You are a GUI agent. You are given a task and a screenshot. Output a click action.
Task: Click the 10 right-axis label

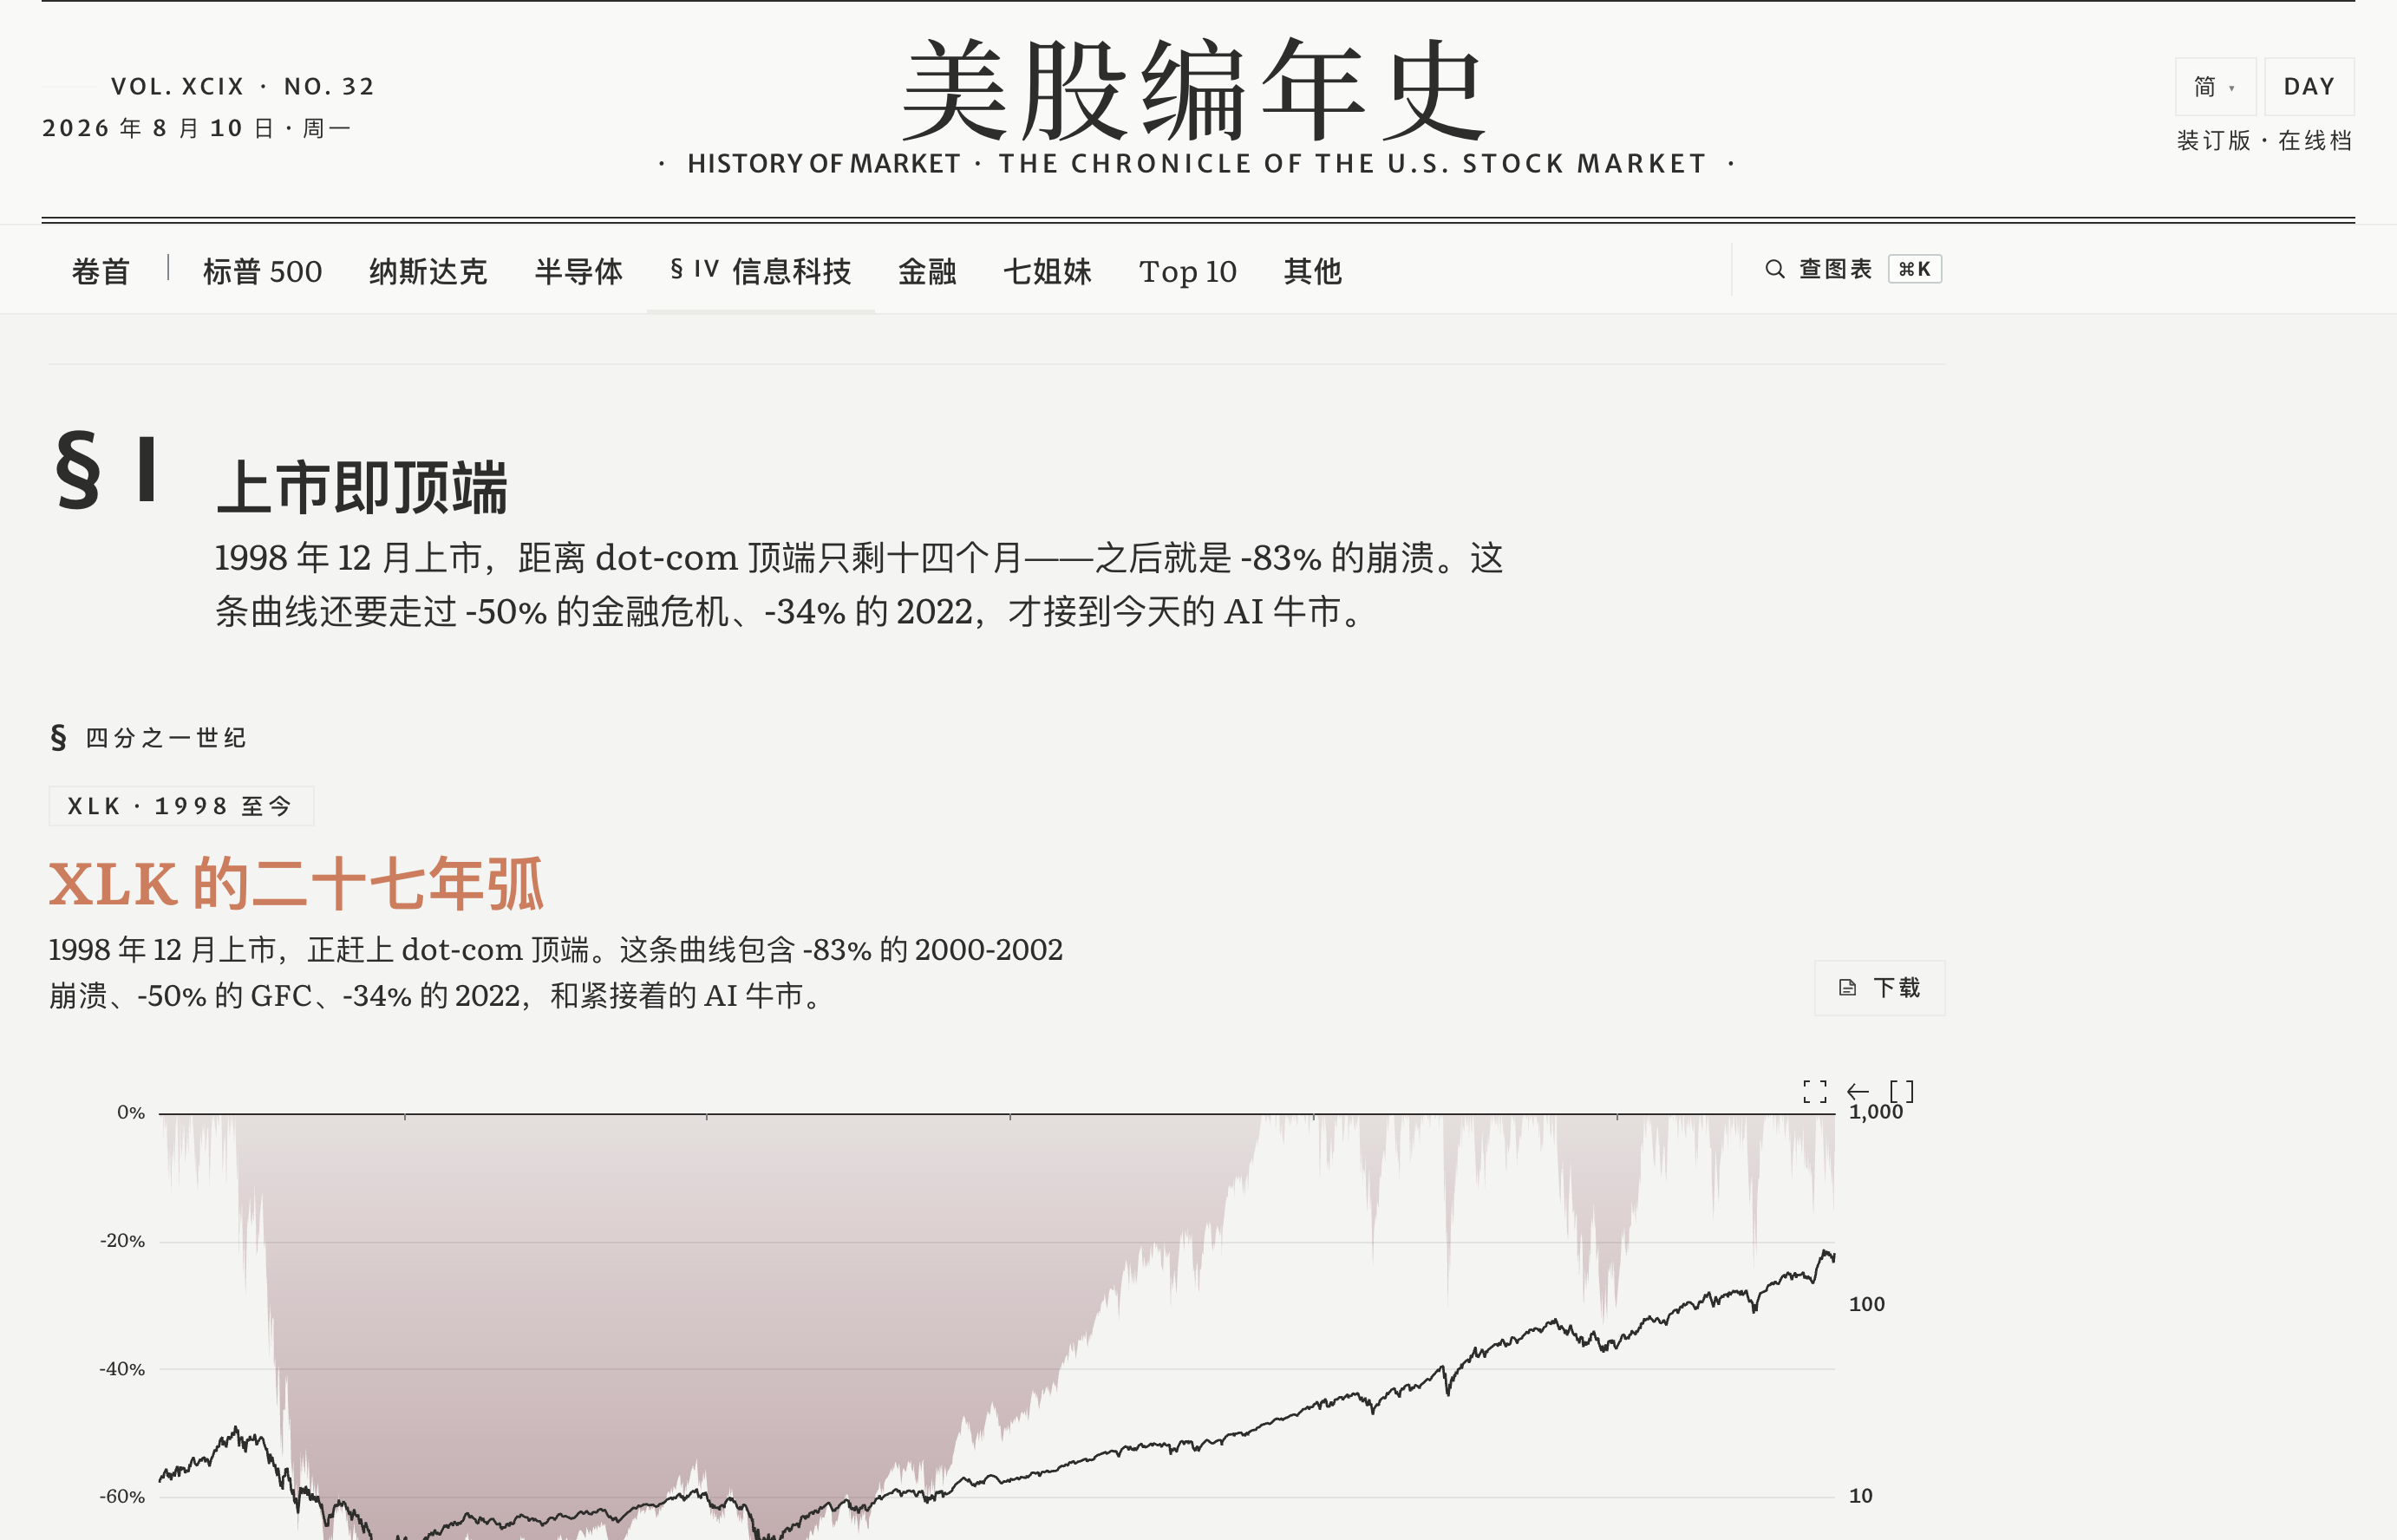pyautogui.click(x=1860, y=1496)
